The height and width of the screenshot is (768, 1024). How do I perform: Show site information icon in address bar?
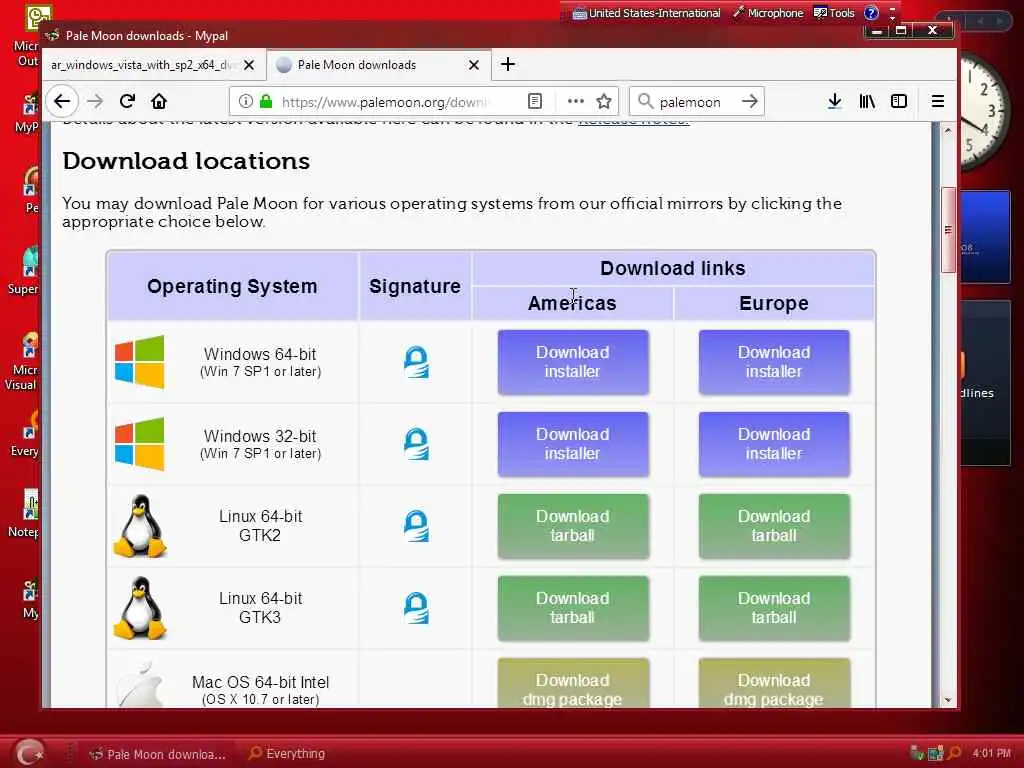246,101
